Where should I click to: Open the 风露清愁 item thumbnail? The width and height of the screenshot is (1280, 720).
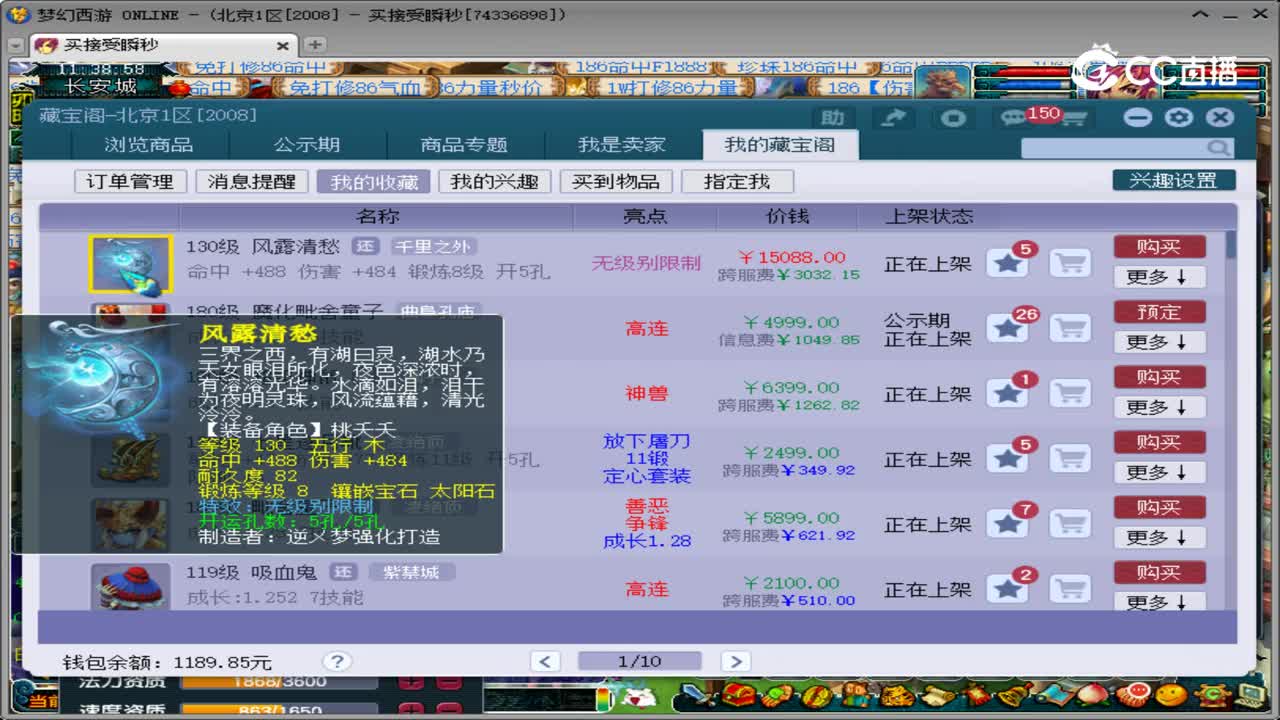coord(131,264)
